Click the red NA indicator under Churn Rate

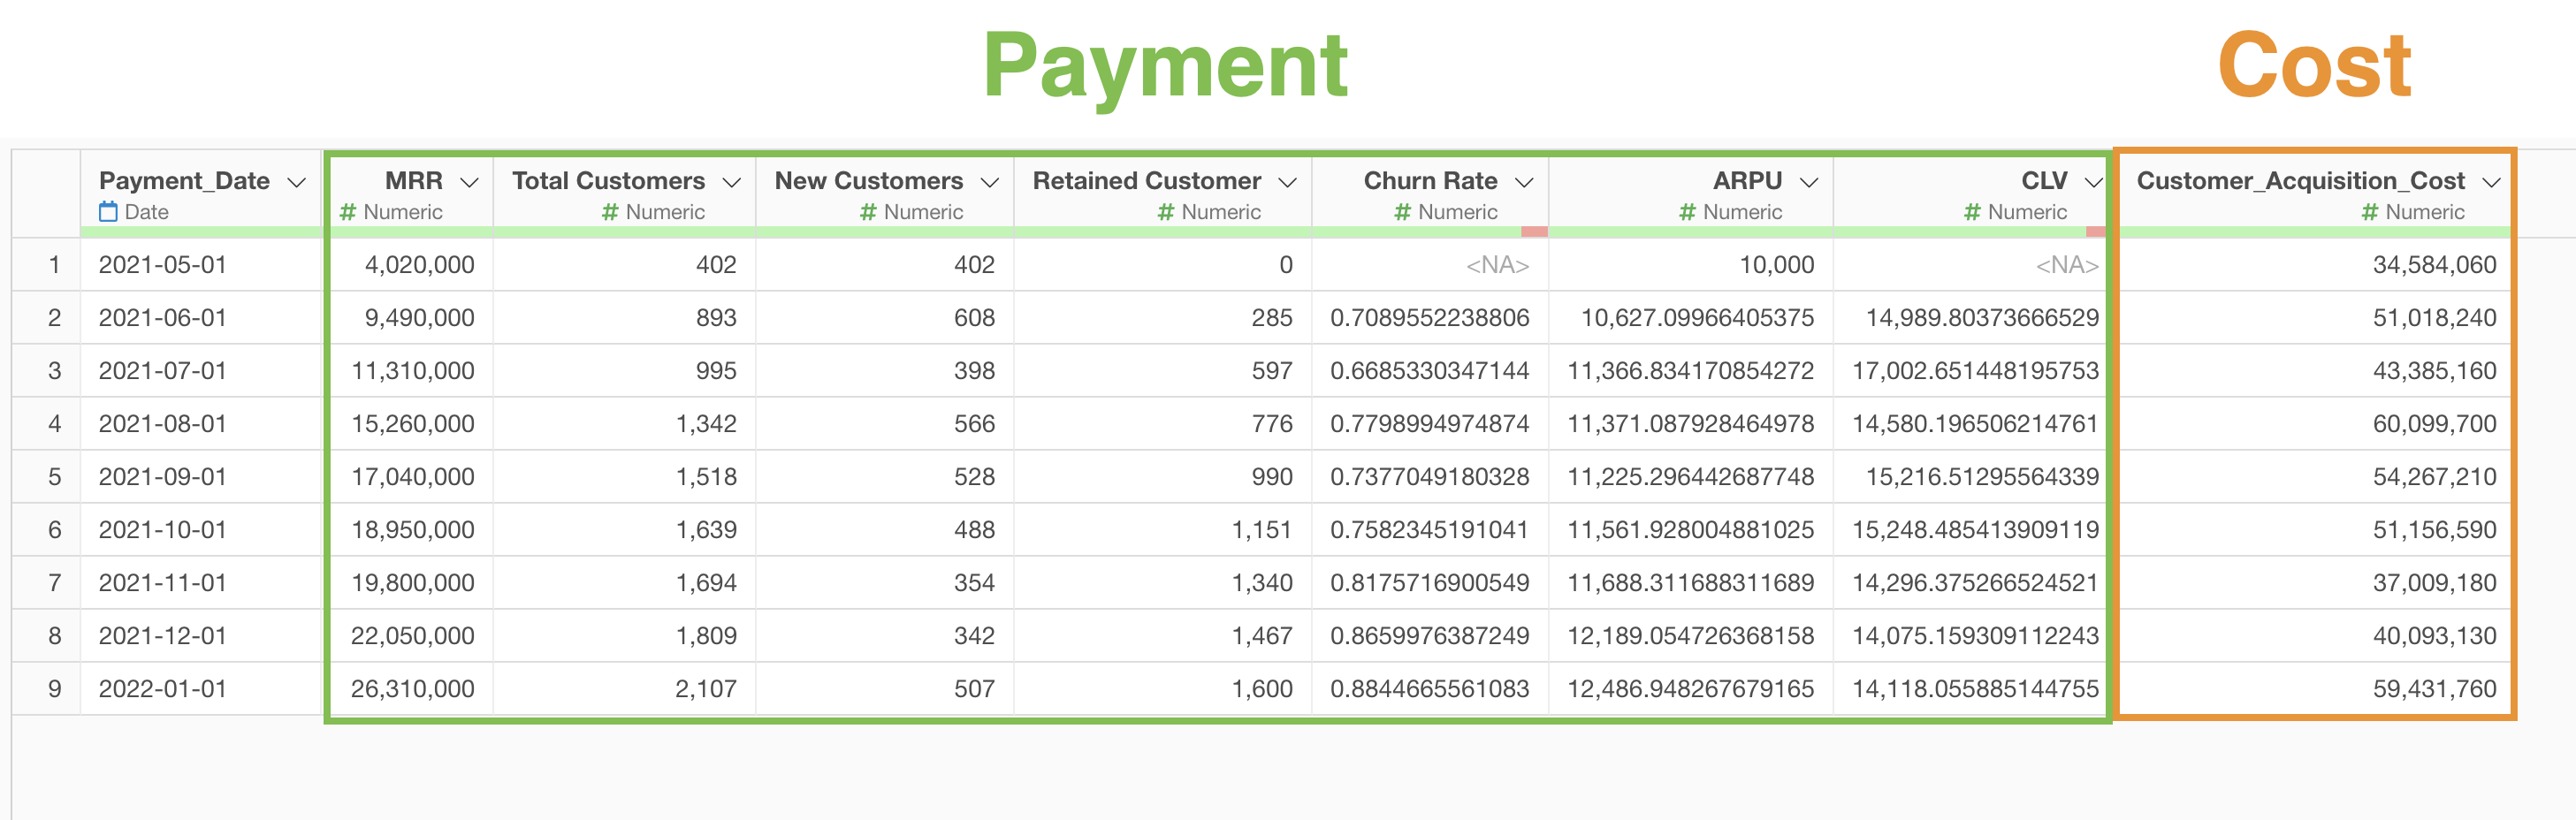[x=1534, y=232]
